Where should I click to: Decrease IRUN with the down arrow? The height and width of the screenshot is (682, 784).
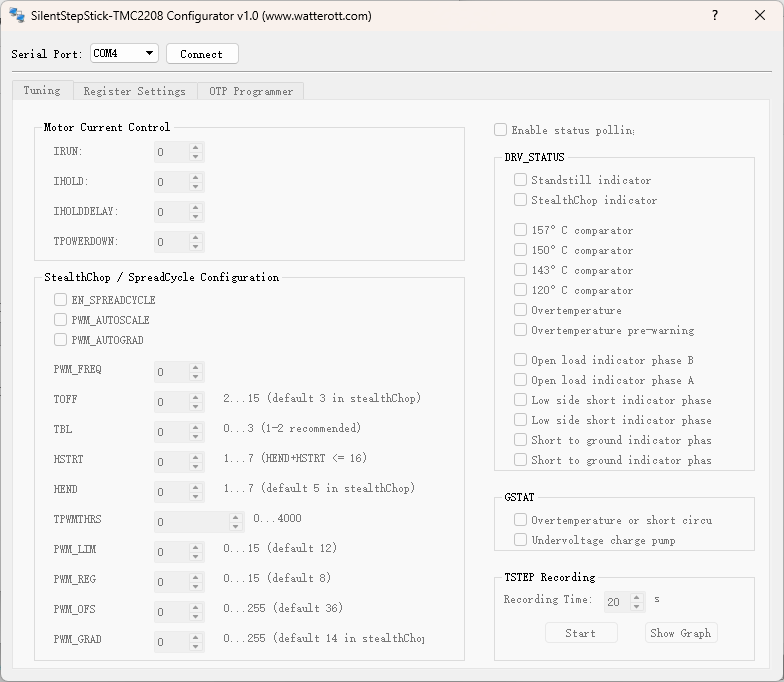[196, 156]
